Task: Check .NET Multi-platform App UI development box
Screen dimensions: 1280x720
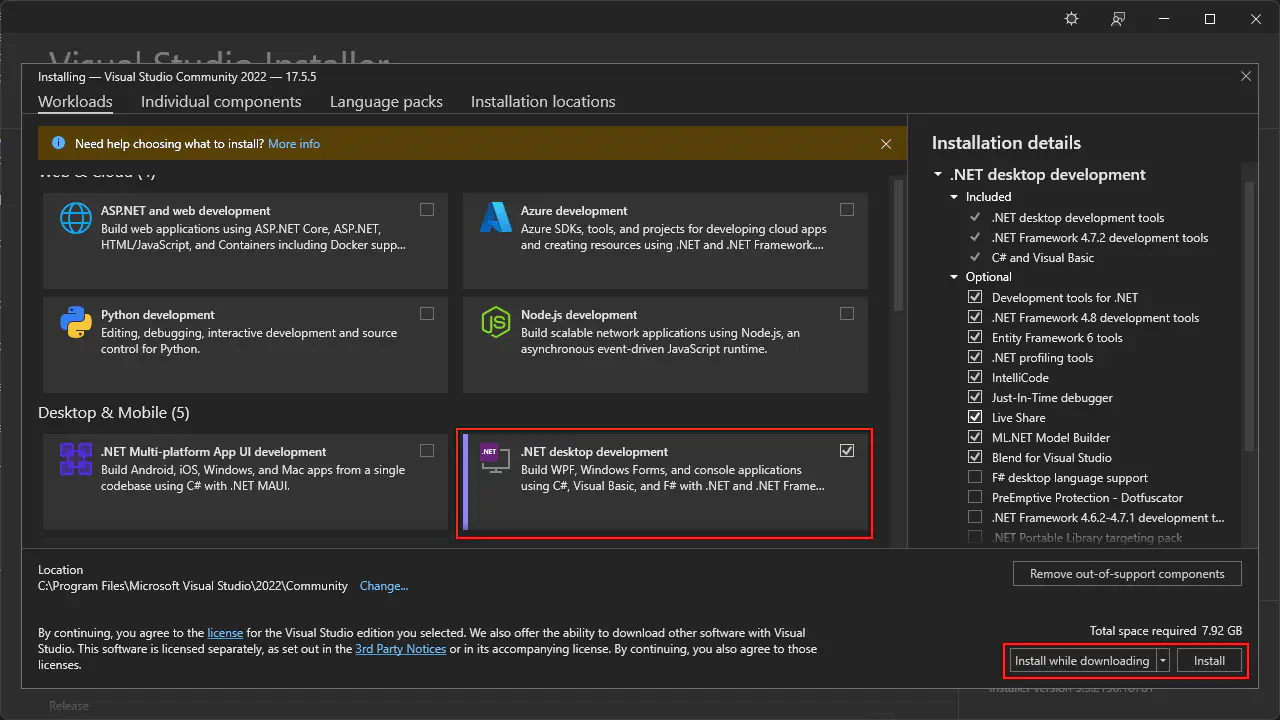Action: click(427, 451)
